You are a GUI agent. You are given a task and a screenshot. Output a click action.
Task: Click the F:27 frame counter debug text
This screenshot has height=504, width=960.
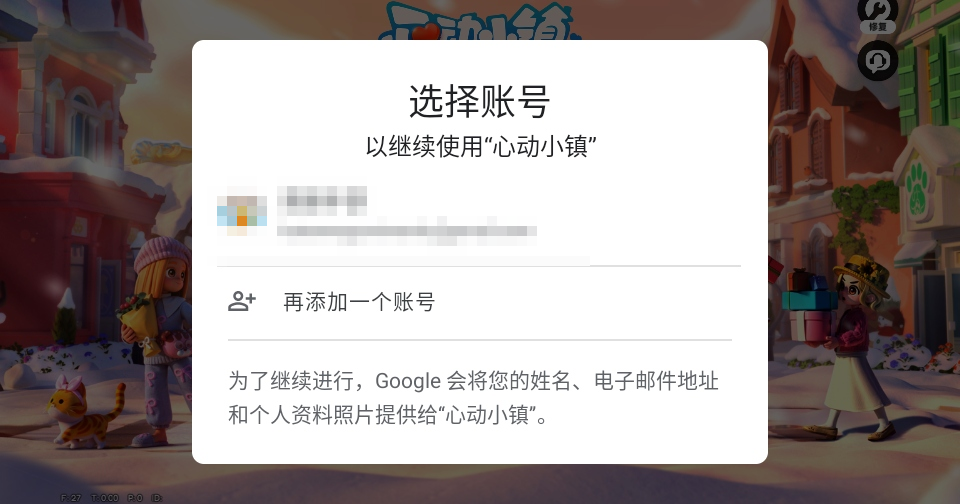pyautogui.click(x=71, y=498)
